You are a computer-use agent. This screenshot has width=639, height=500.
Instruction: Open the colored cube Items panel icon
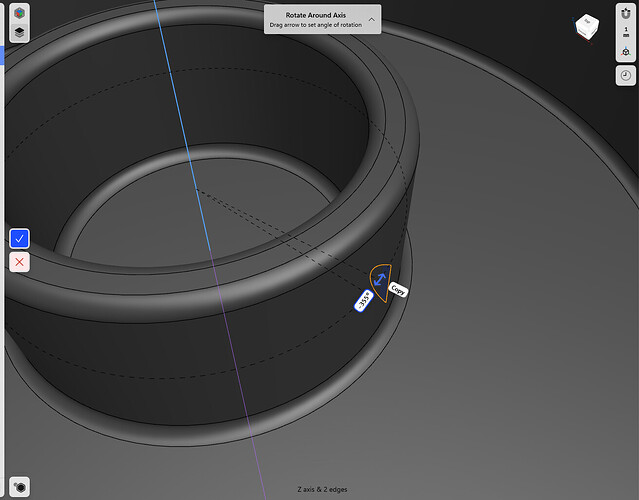click(x=19, y=13)
